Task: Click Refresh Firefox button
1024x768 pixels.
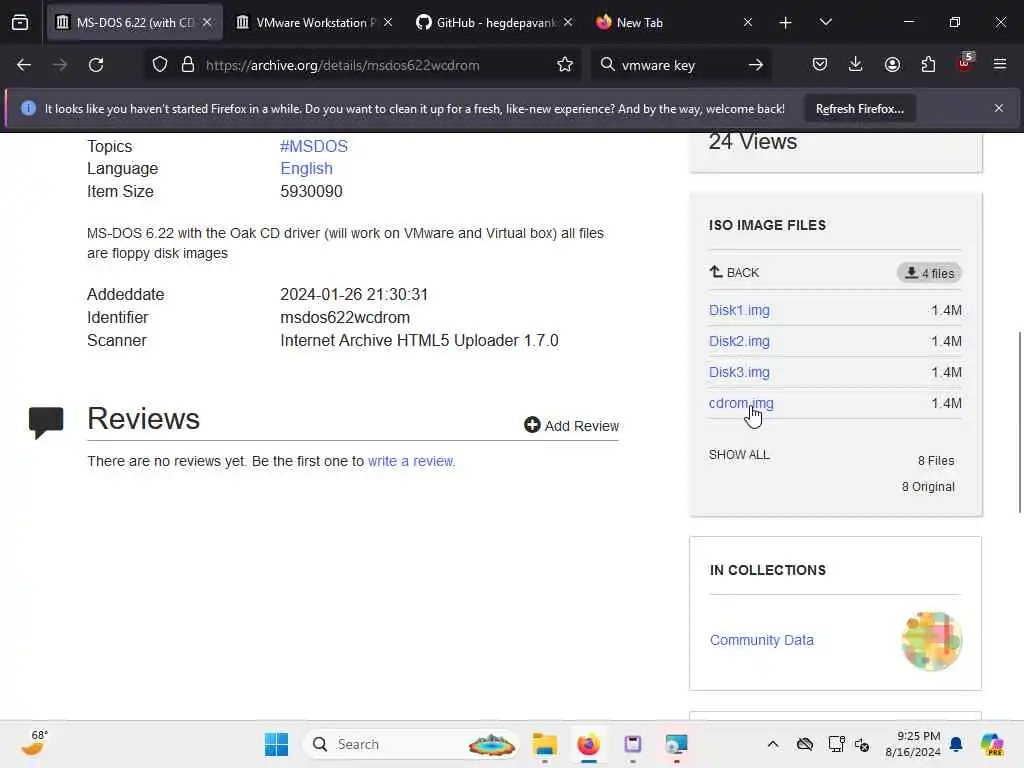Action: click(859, 108)
